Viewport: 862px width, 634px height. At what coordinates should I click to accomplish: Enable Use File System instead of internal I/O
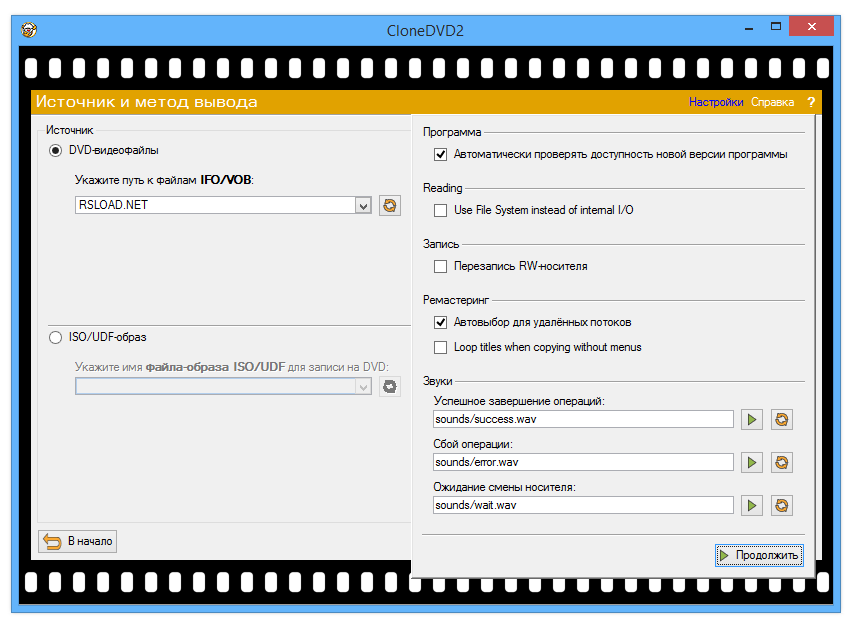coord(440,211)
